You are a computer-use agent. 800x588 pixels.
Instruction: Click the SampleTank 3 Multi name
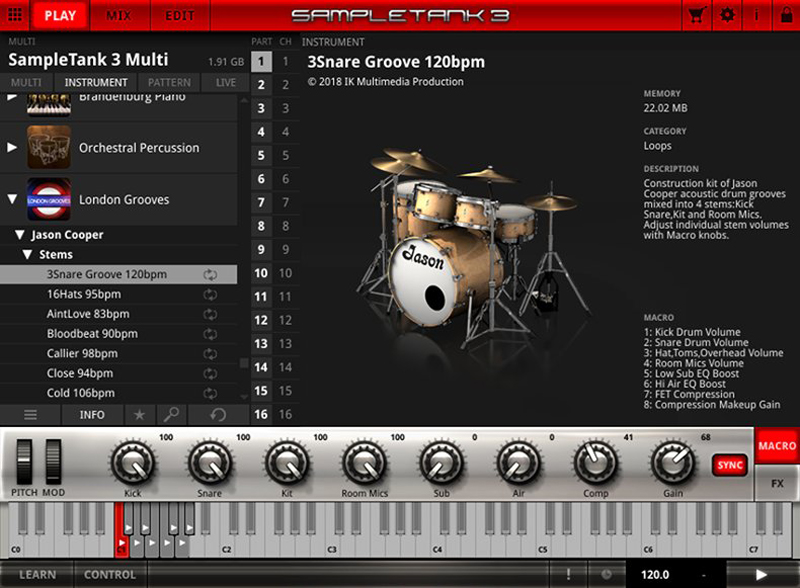[x=88, y=60]
